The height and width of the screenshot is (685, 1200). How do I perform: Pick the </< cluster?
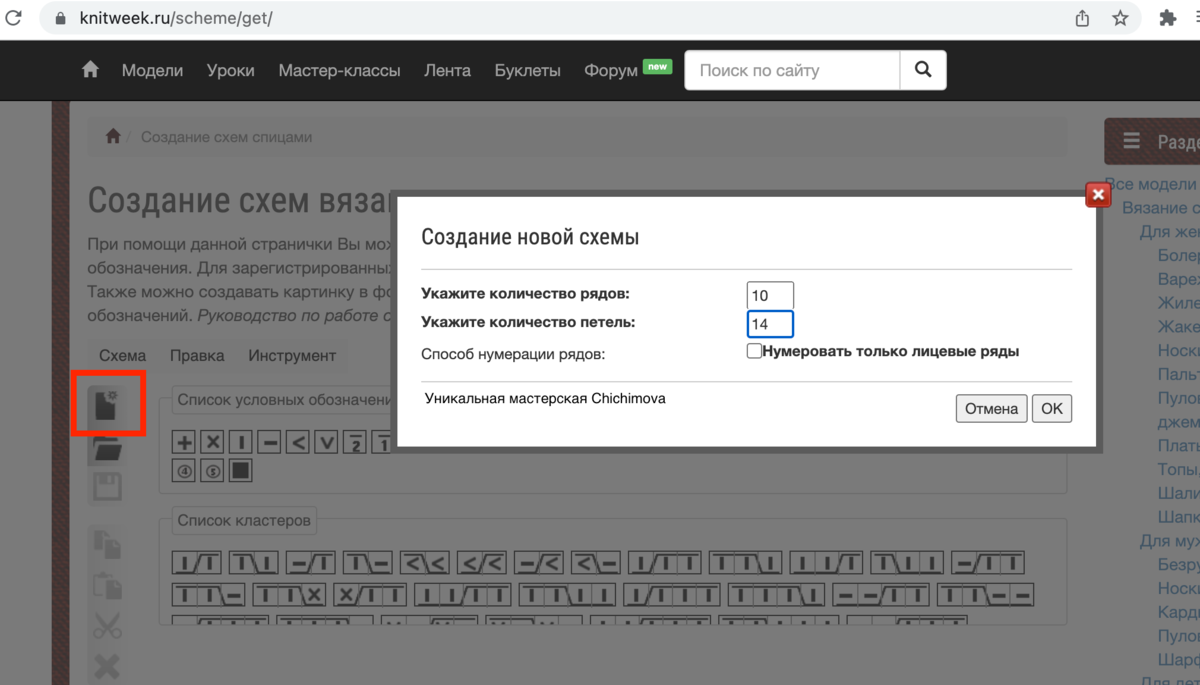482,563
